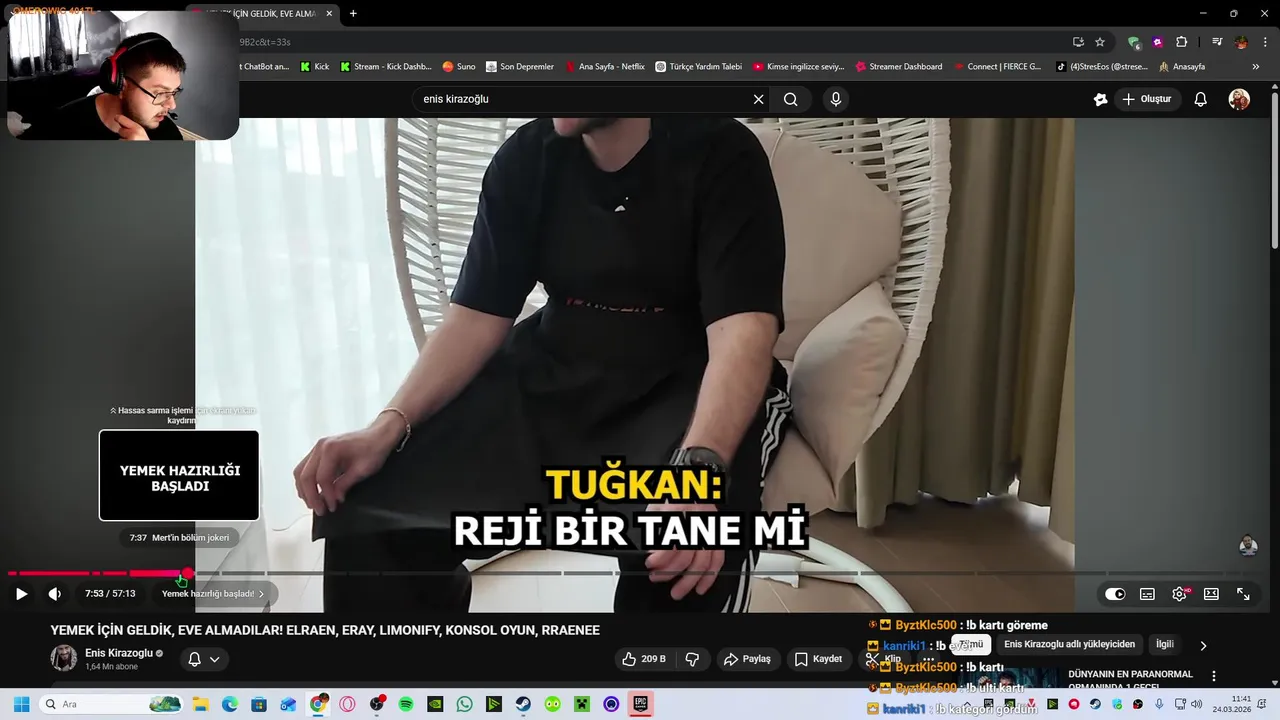Open the Oluştur create button
This screenshot has height=720, width=1280.
[x=1146, y=99]
